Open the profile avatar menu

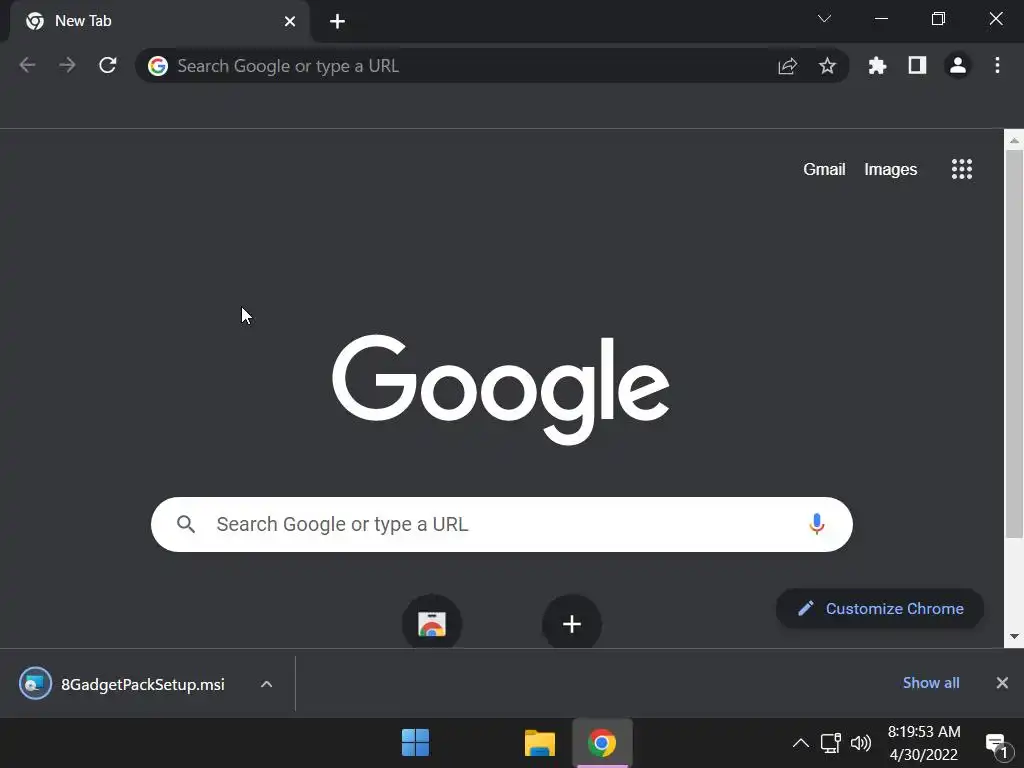tap(958, 65)
